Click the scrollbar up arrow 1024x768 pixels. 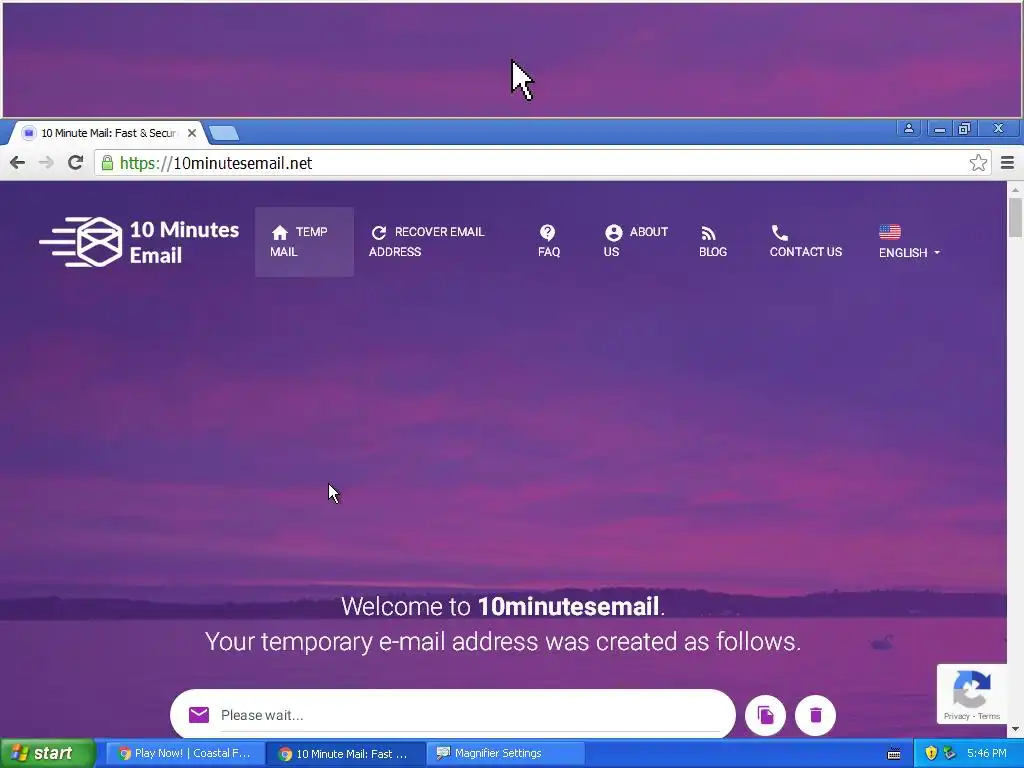[1015, 189]
